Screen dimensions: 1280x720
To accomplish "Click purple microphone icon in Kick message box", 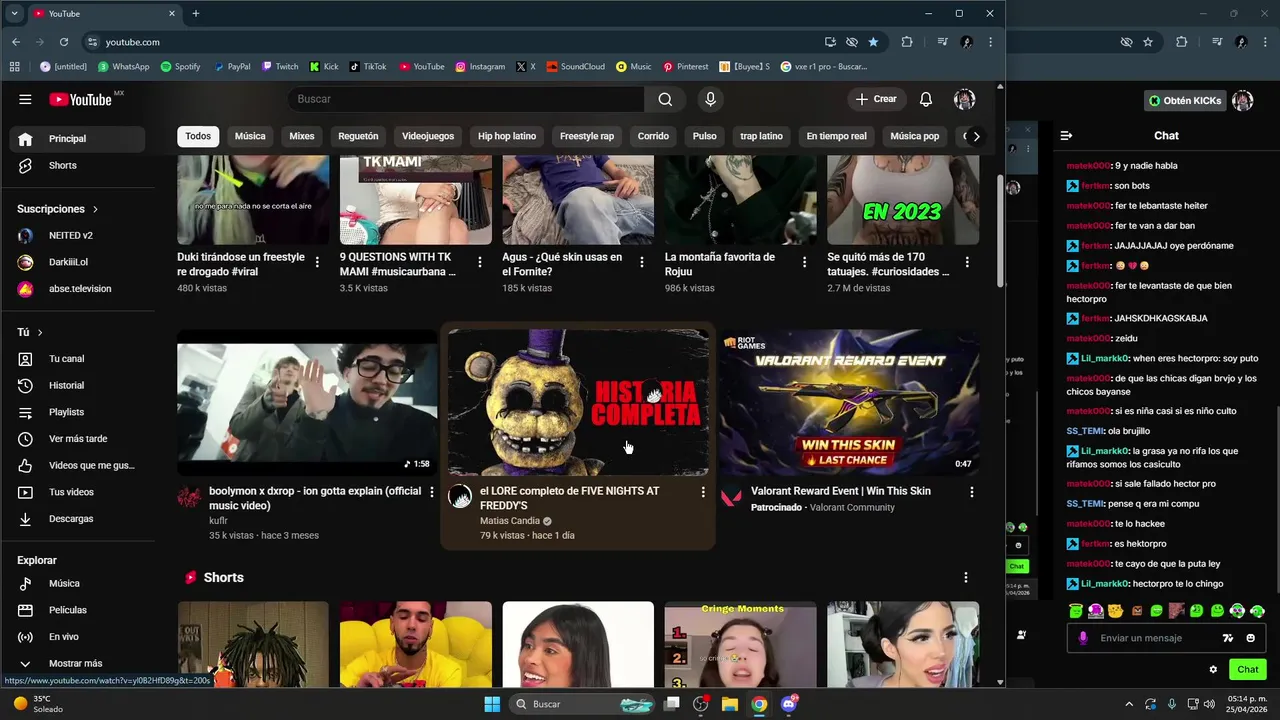I will (x=1083, y=638).
